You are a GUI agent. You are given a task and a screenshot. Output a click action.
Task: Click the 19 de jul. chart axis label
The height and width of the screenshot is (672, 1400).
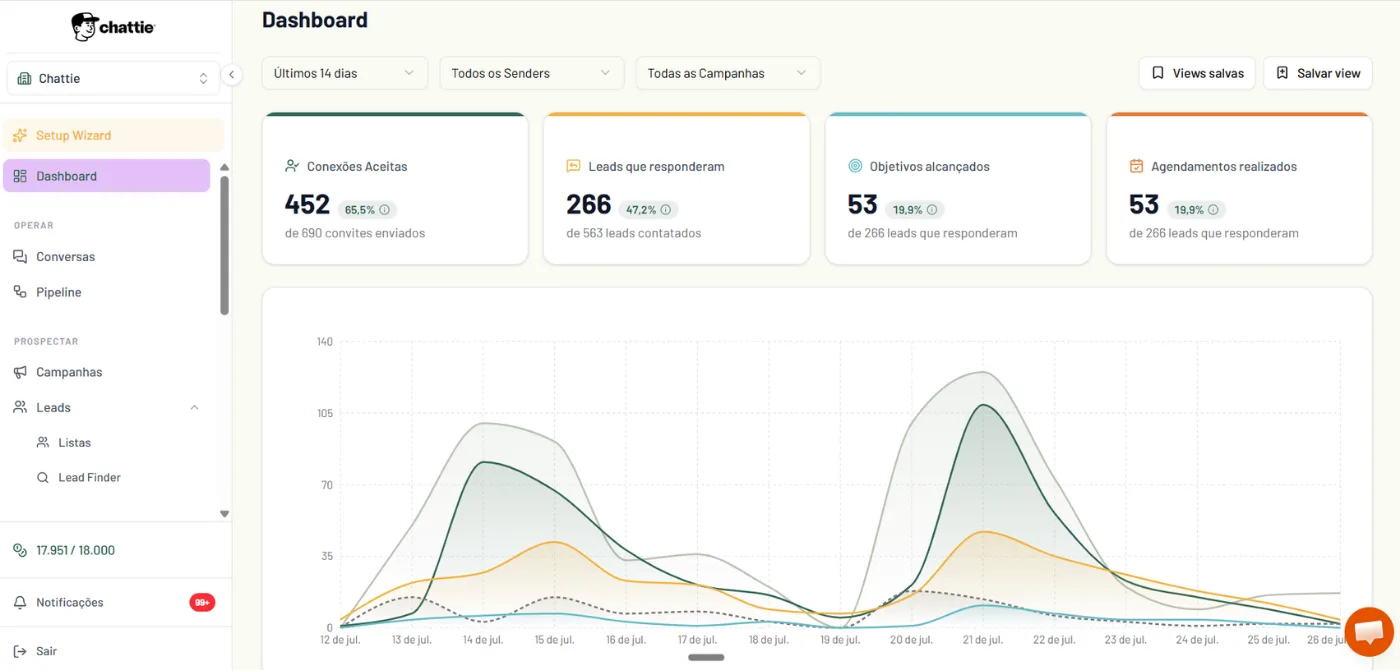840,640
